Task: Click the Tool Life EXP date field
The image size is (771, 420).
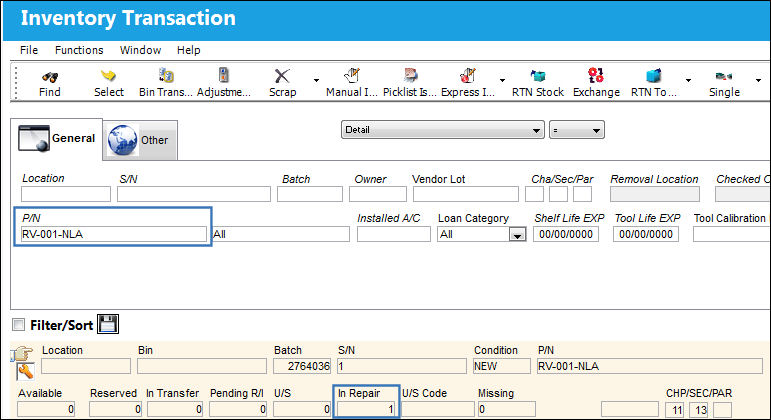Action: [646, 234]
